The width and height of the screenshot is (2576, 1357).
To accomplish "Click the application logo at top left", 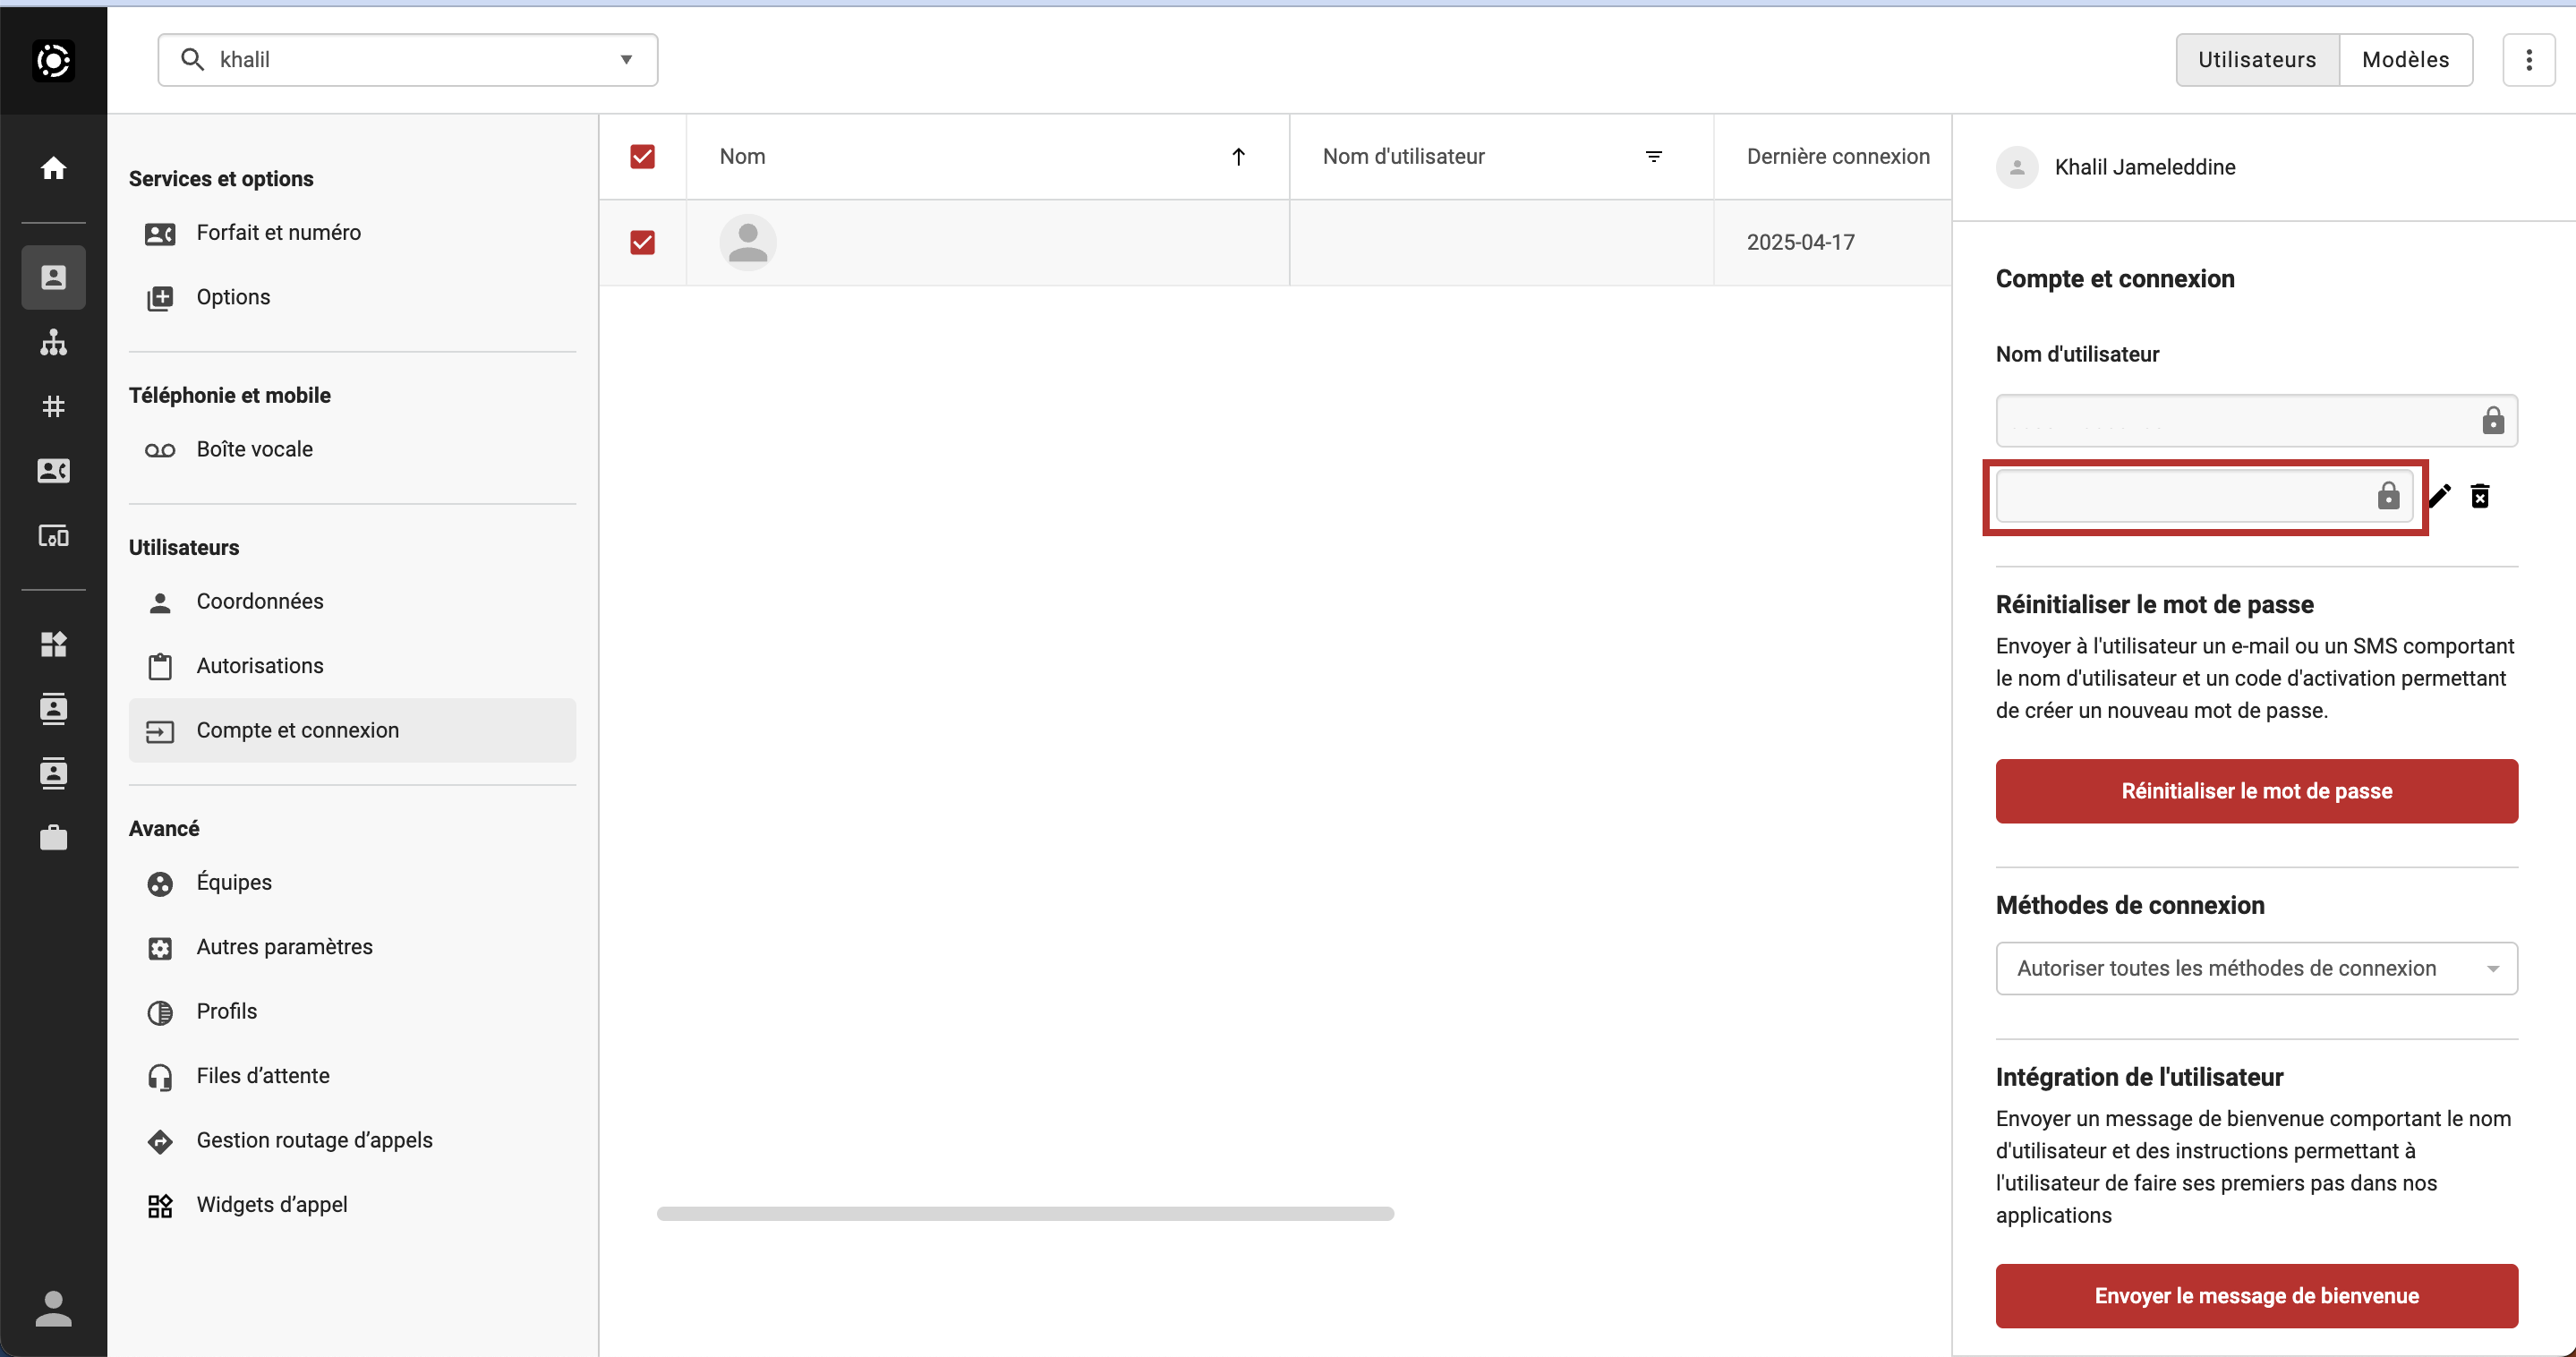I will point(53,60).
